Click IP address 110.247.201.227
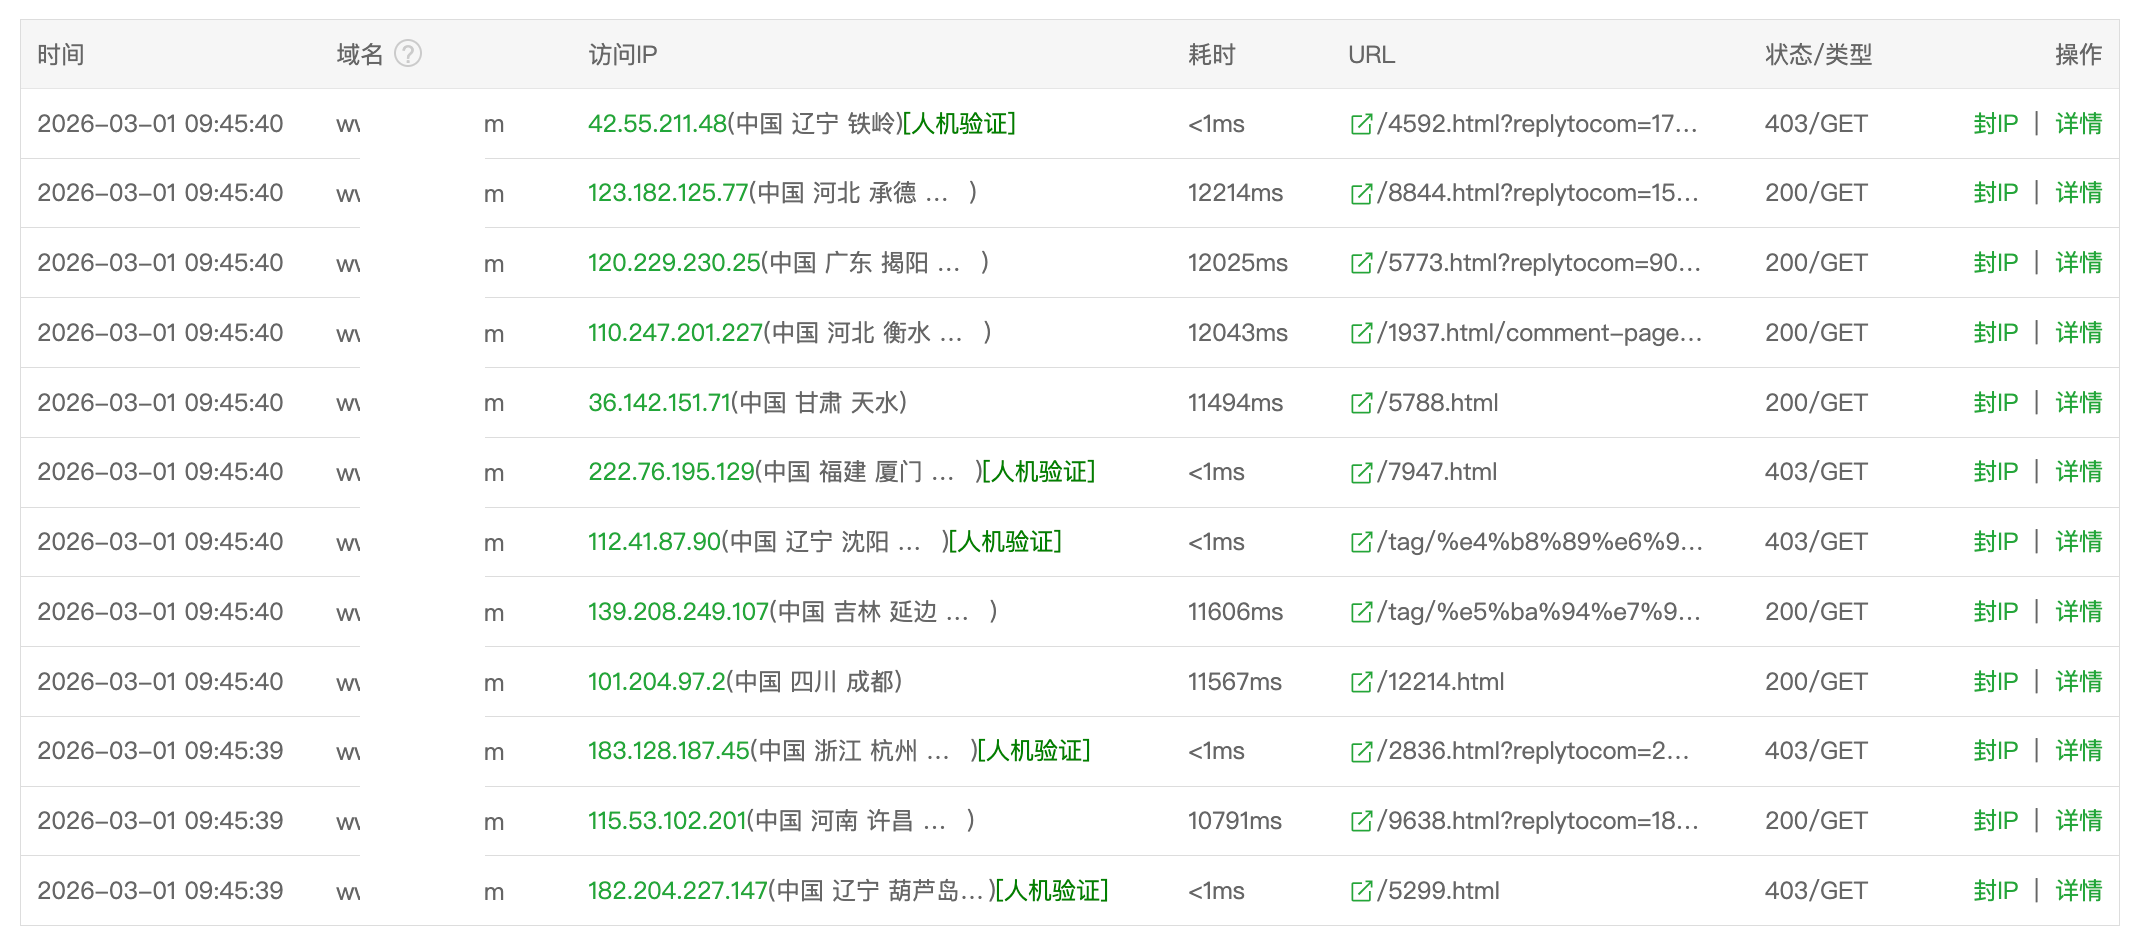This screenshot has height=938, width=2142. coord(675,333)
